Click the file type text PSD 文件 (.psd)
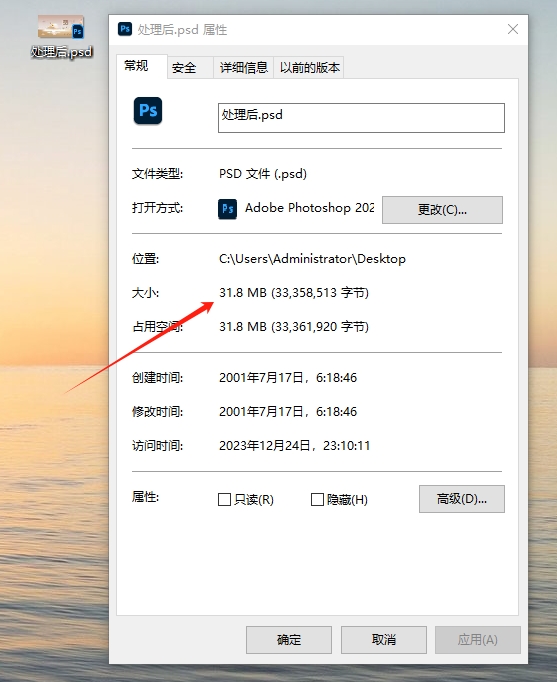 (x=263, y=174)
